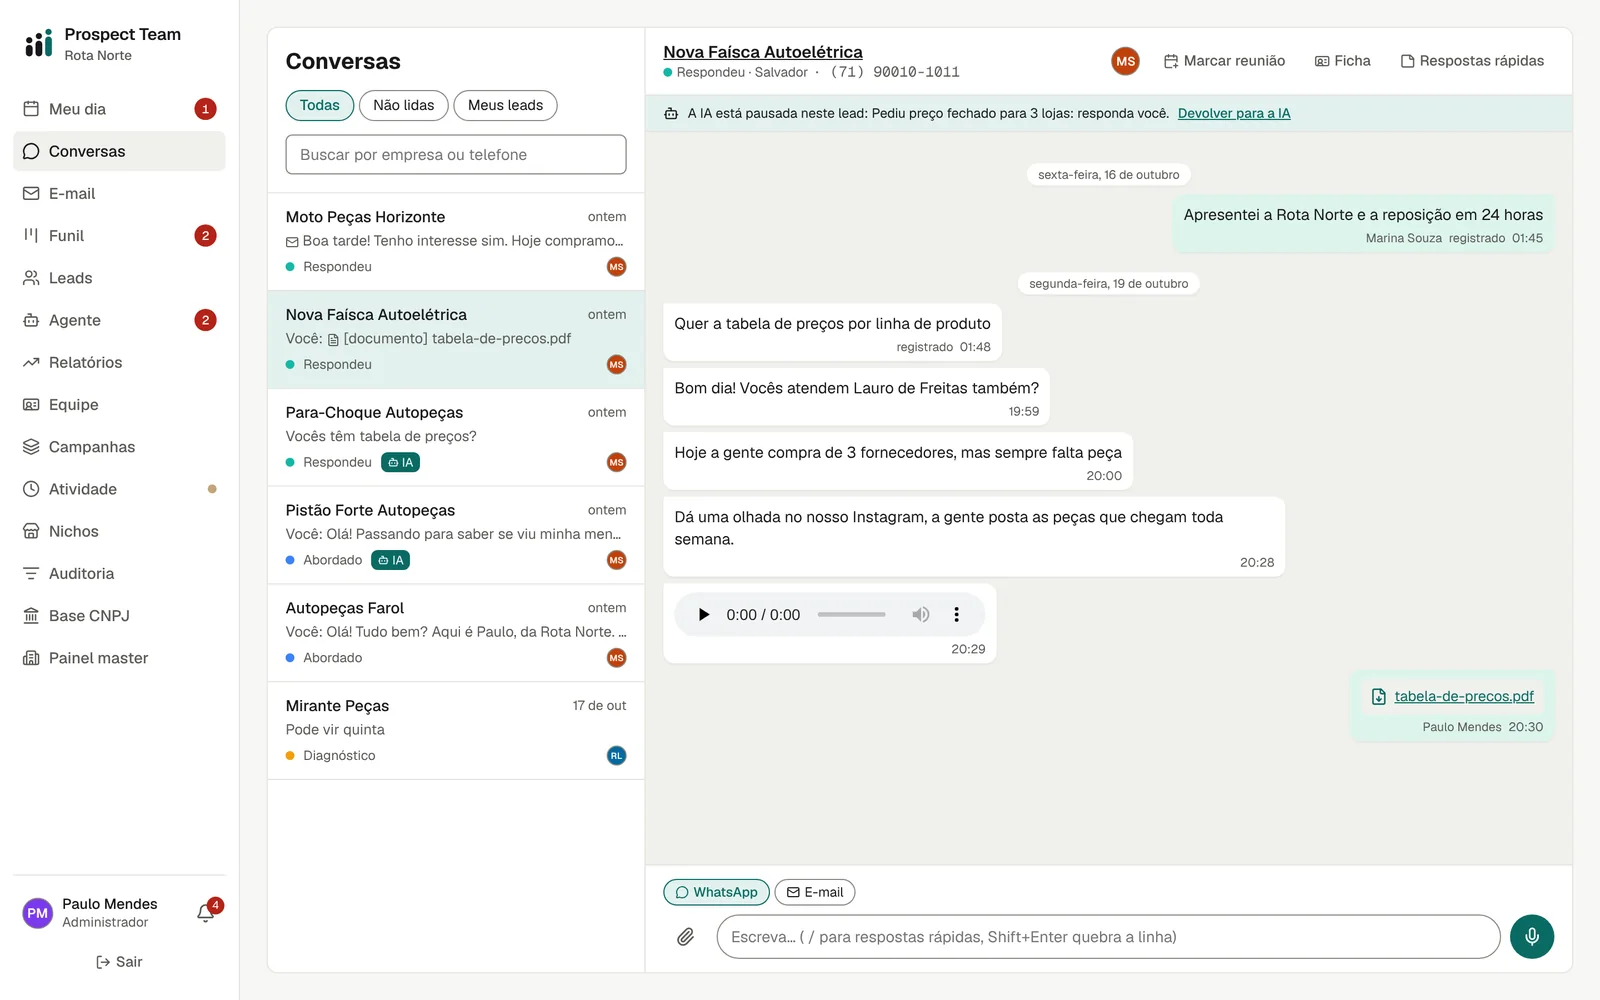Mute the audio message volume icon
The width and height of the screenshot is (1600, 1000).
click(921, 615)
